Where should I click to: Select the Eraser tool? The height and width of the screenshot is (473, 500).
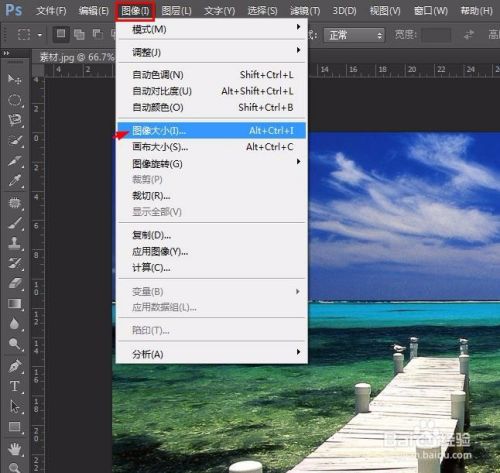pyautogui.click(x=14, y=284)
